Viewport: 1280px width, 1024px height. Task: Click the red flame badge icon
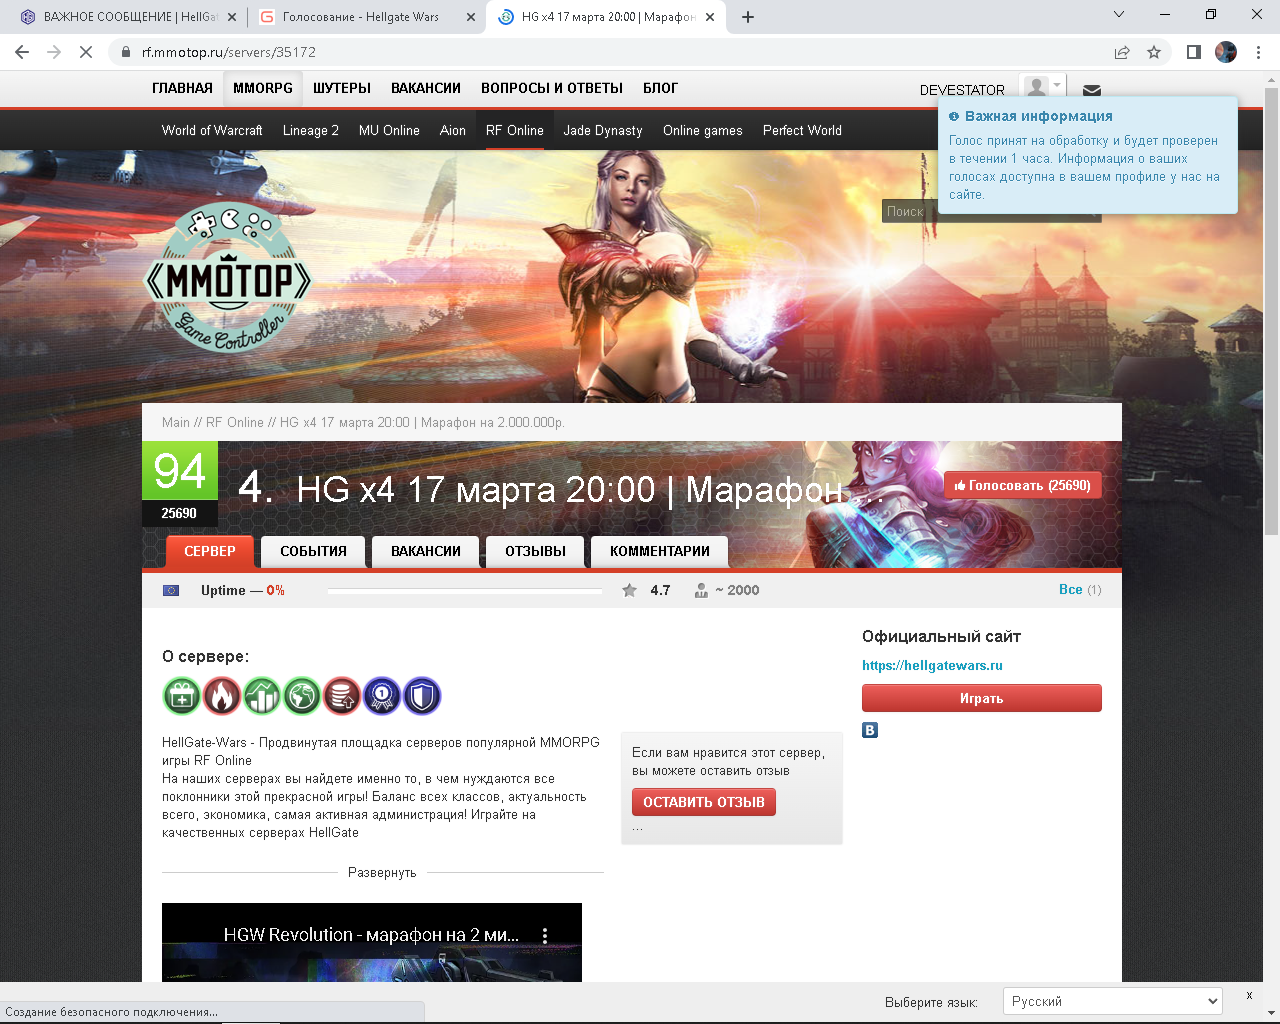(x=222, y=695)
